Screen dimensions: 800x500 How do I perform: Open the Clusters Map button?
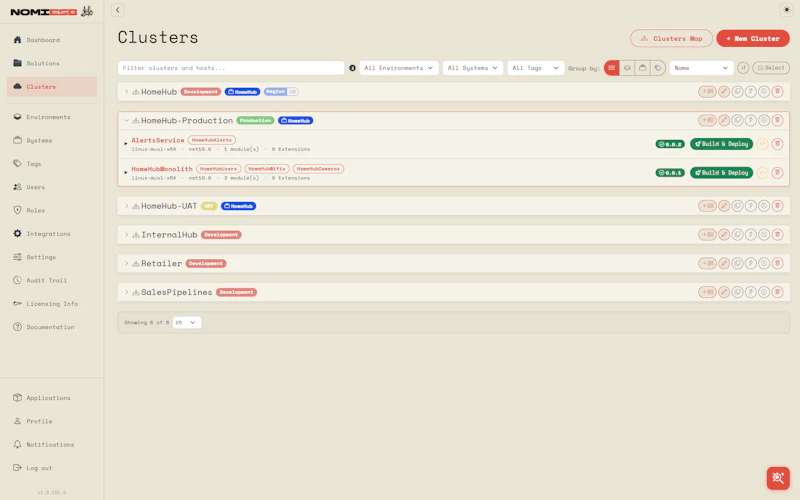click(671, 38)
